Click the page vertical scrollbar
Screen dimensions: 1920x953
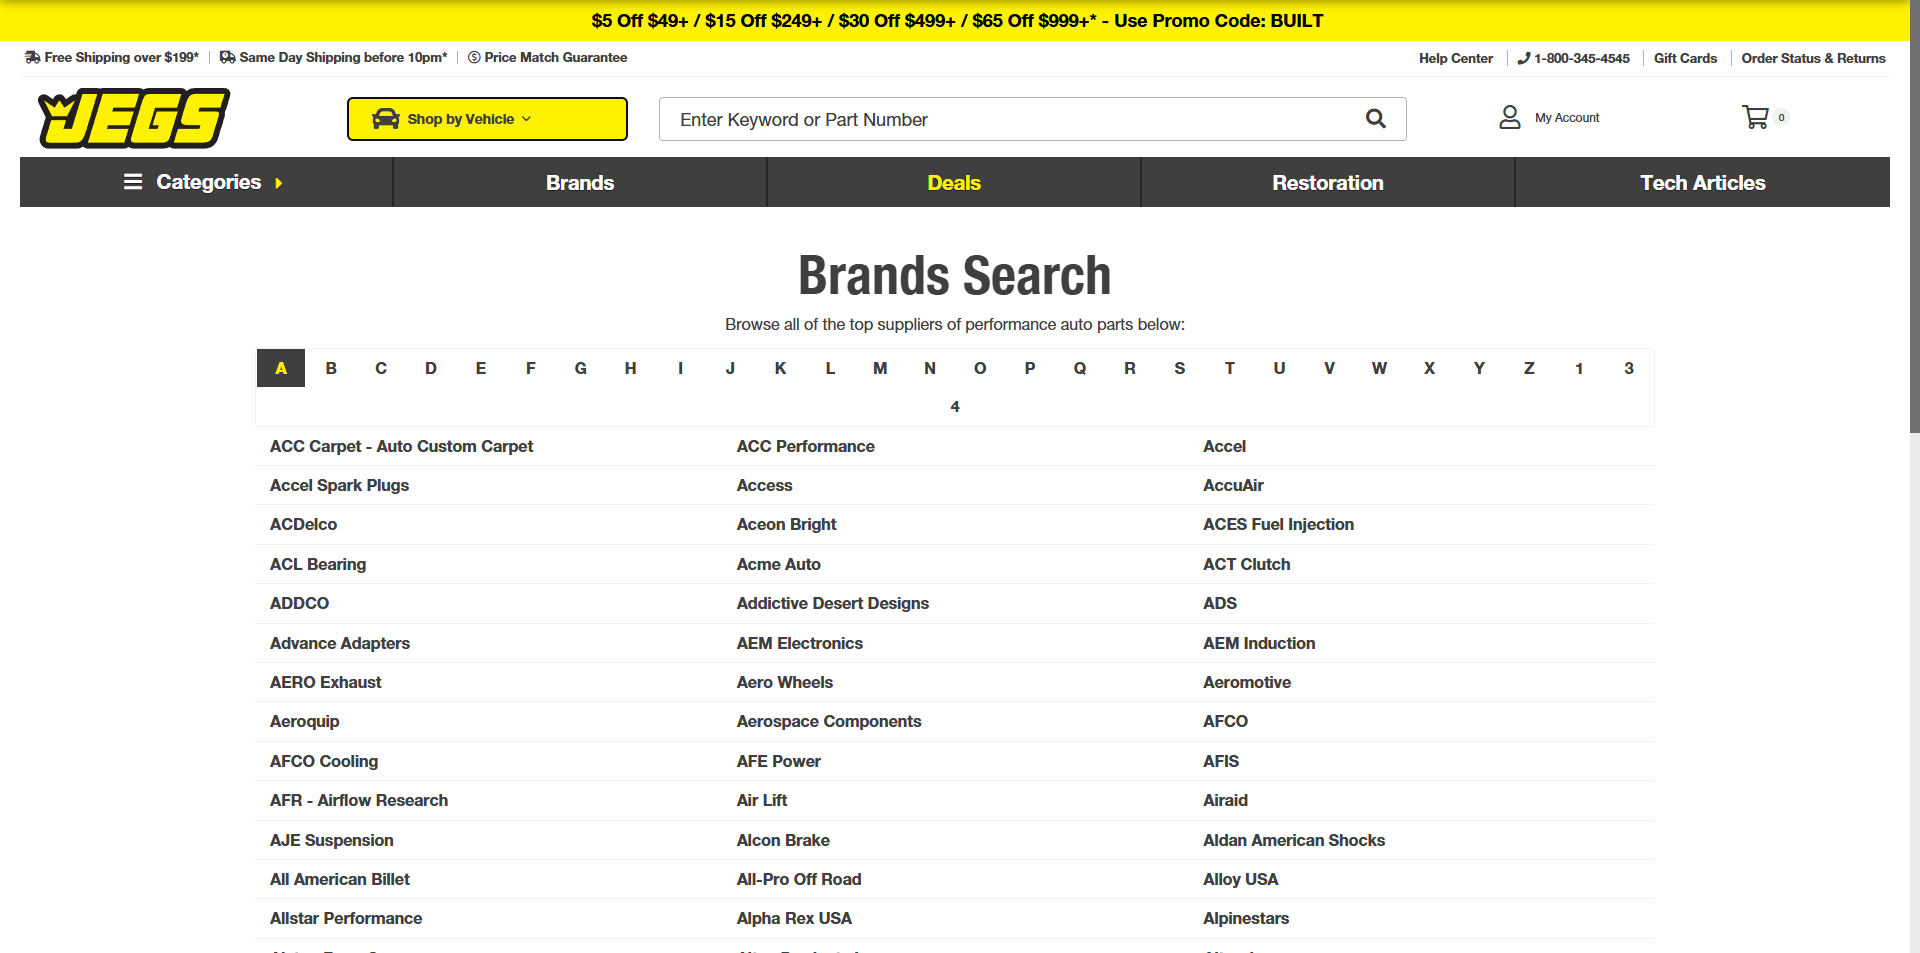1914,476
